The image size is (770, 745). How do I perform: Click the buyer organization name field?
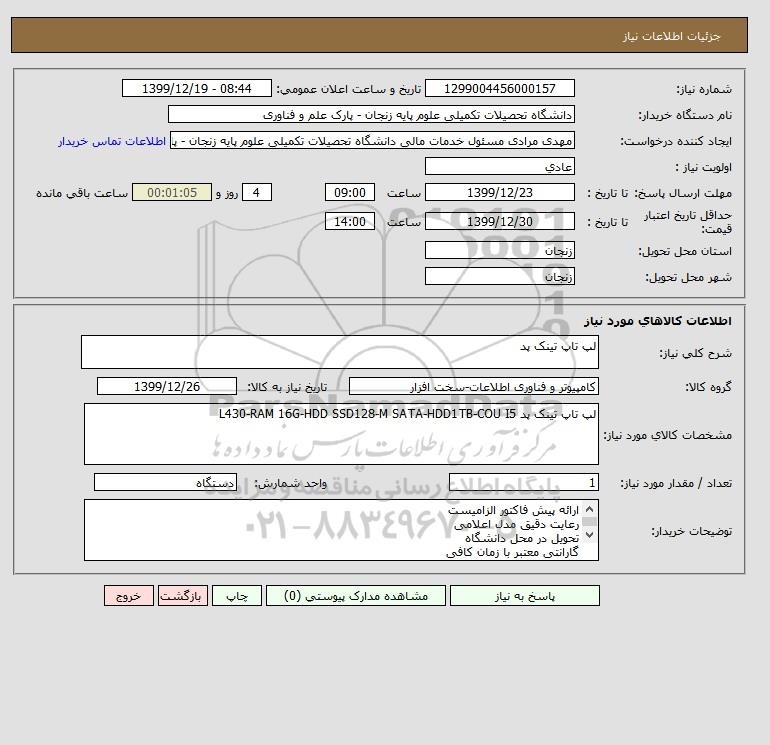click(x=371, y=115)
